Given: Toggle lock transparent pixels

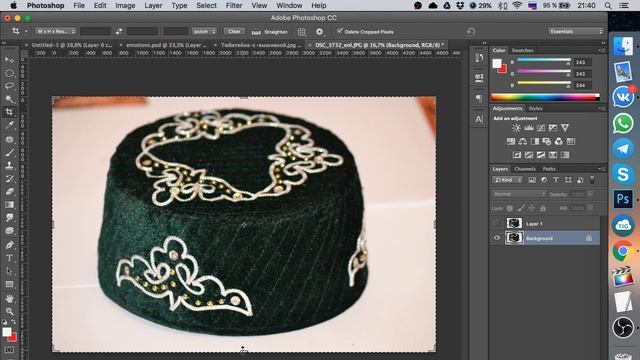Looking at the screenshot, I should coord(510,208).
